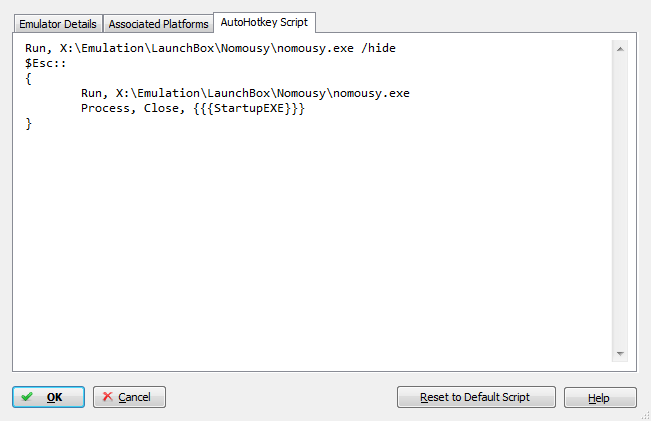Click the green checkmark icon on OK
Screen dimensions: 651x421
[x=27, y=397]
